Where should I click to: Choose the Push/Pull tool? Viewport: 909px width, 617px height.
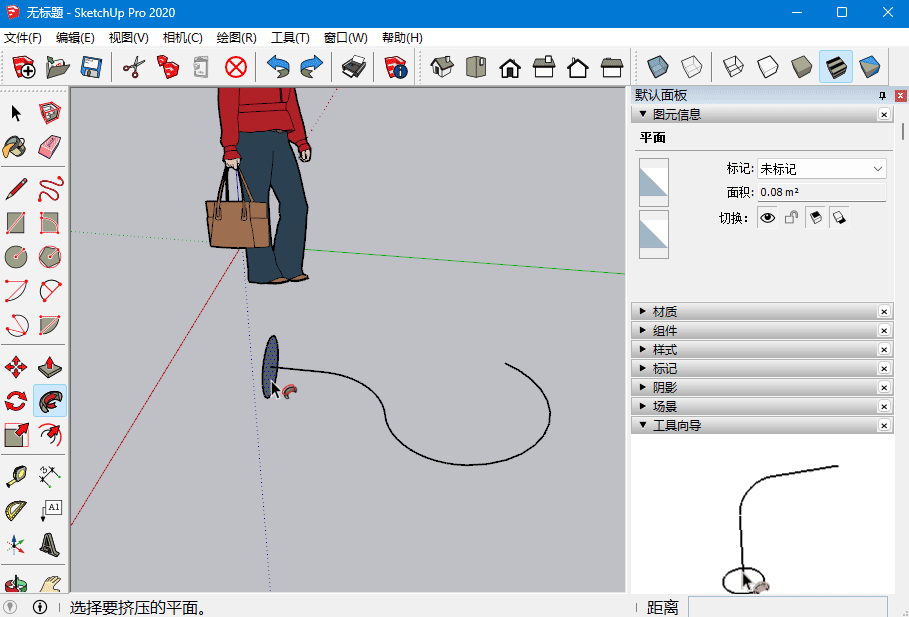(x=50, y=367)
